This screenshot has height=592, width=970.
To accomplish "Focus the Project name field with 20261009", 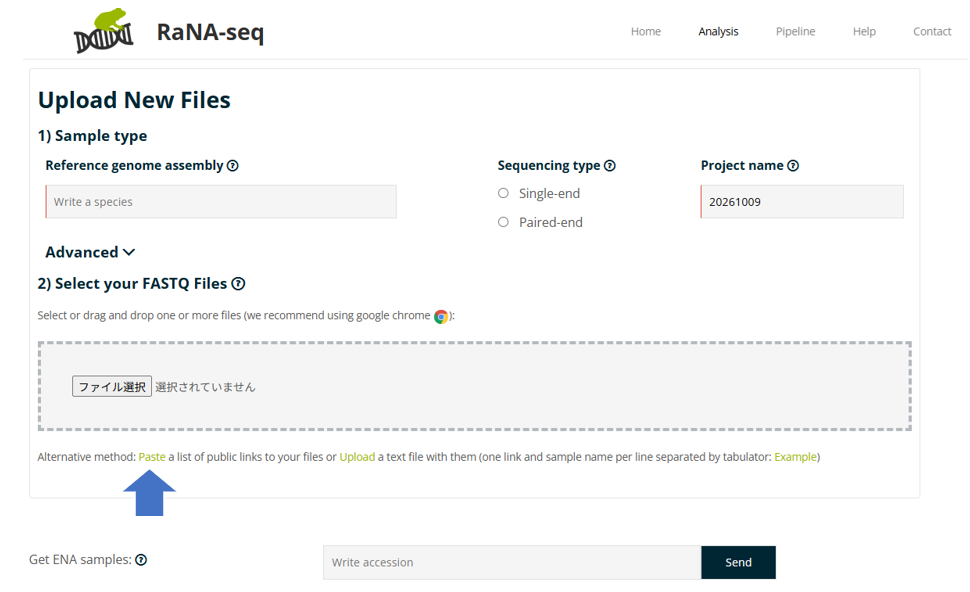I will pos(802,202).
